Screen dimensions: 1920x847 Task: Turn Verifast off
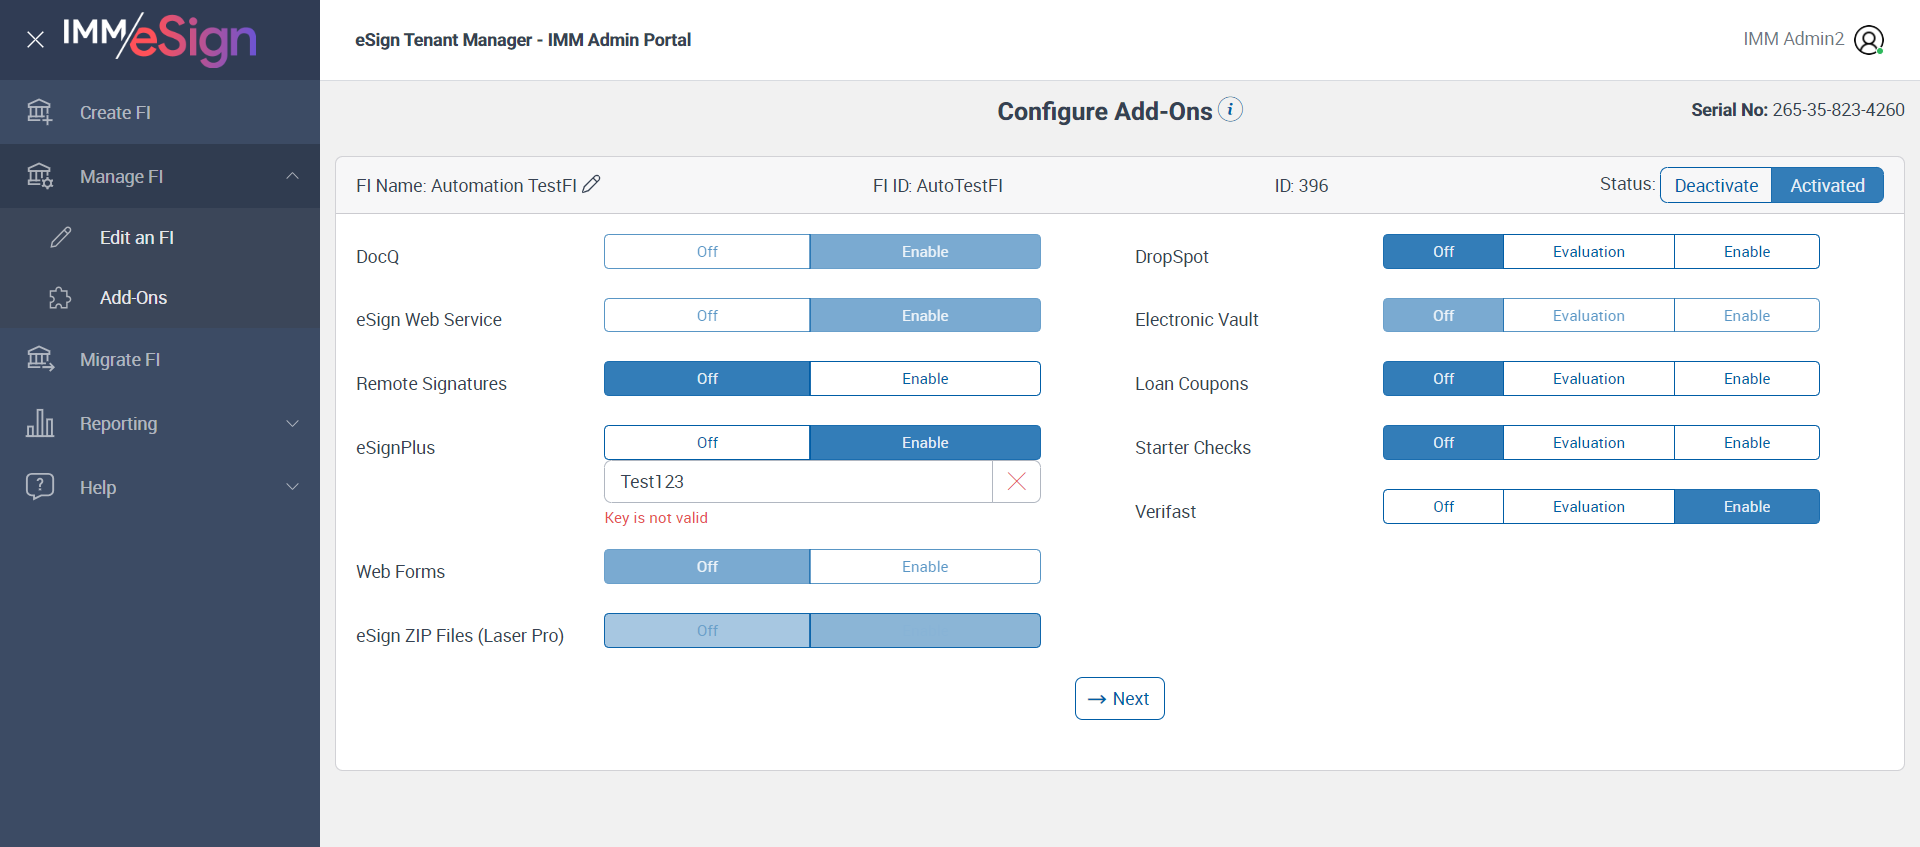point(1443,507)
